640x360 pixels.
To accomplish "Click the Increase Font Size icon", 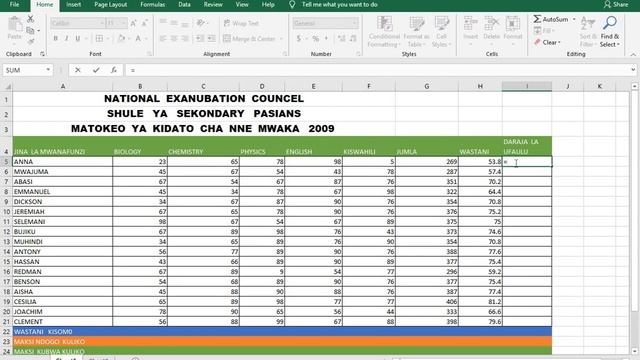I will (133, 23).
